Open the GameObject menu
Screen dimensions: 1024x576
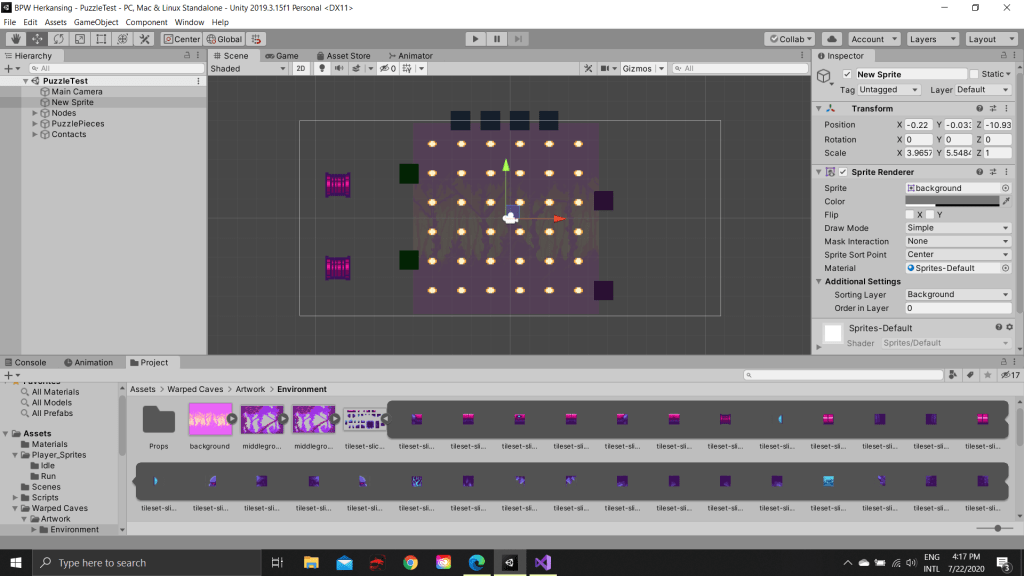point(96,22)
